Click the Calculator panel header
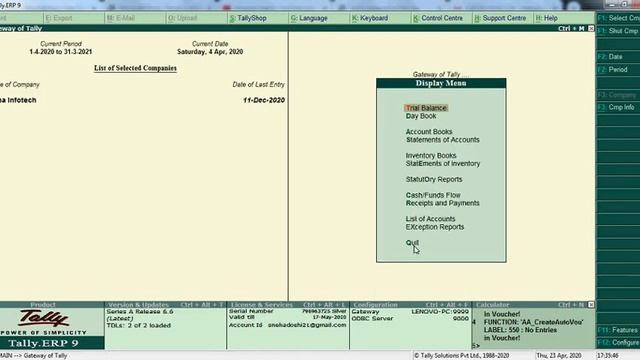Viewport: 640px width, 360px height. tap(529, 304)
